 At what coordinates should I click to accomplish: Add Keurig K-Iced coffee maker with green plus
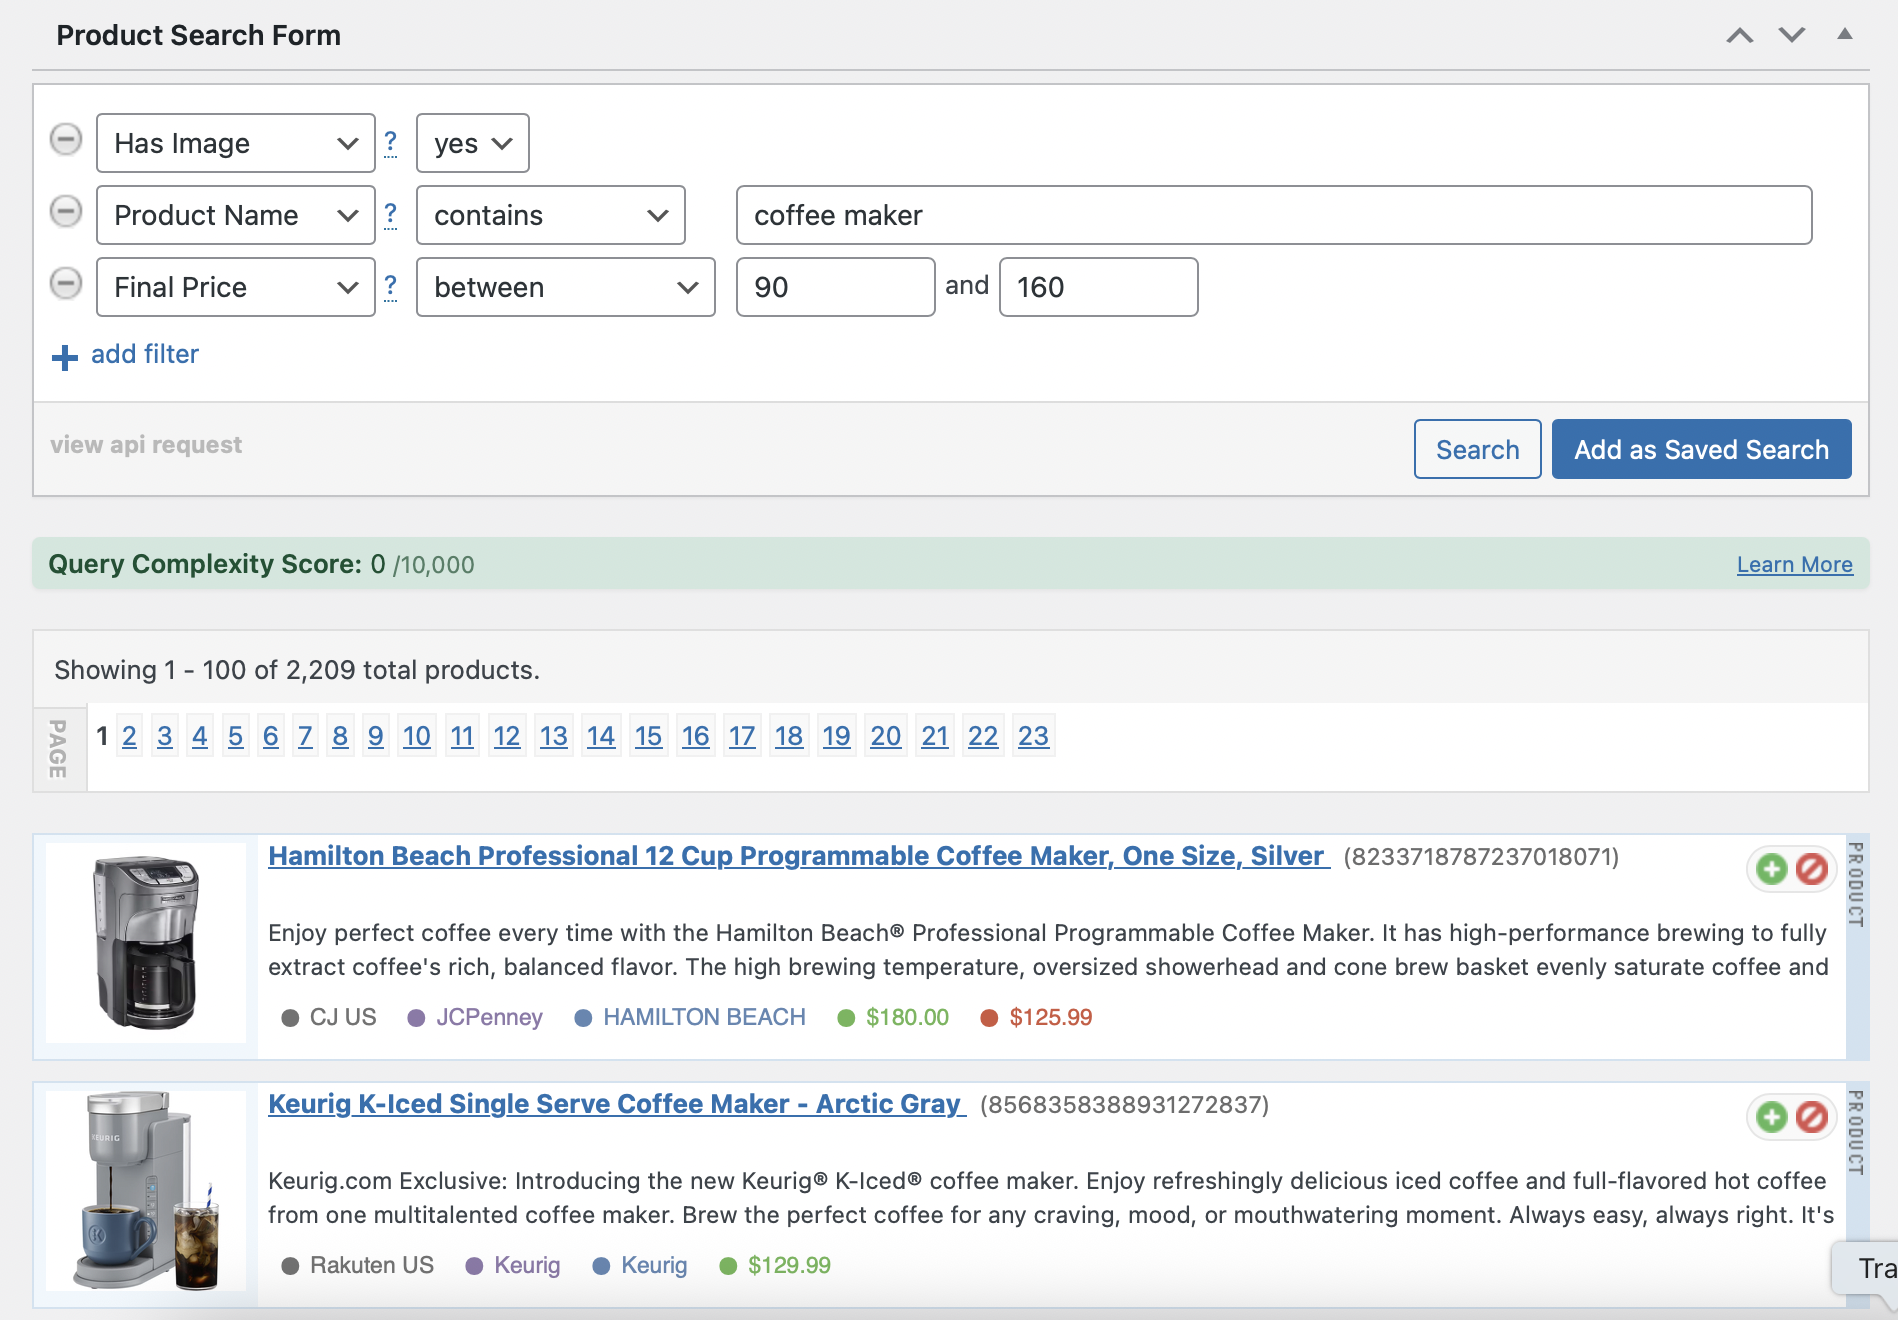point(1772,1117)
